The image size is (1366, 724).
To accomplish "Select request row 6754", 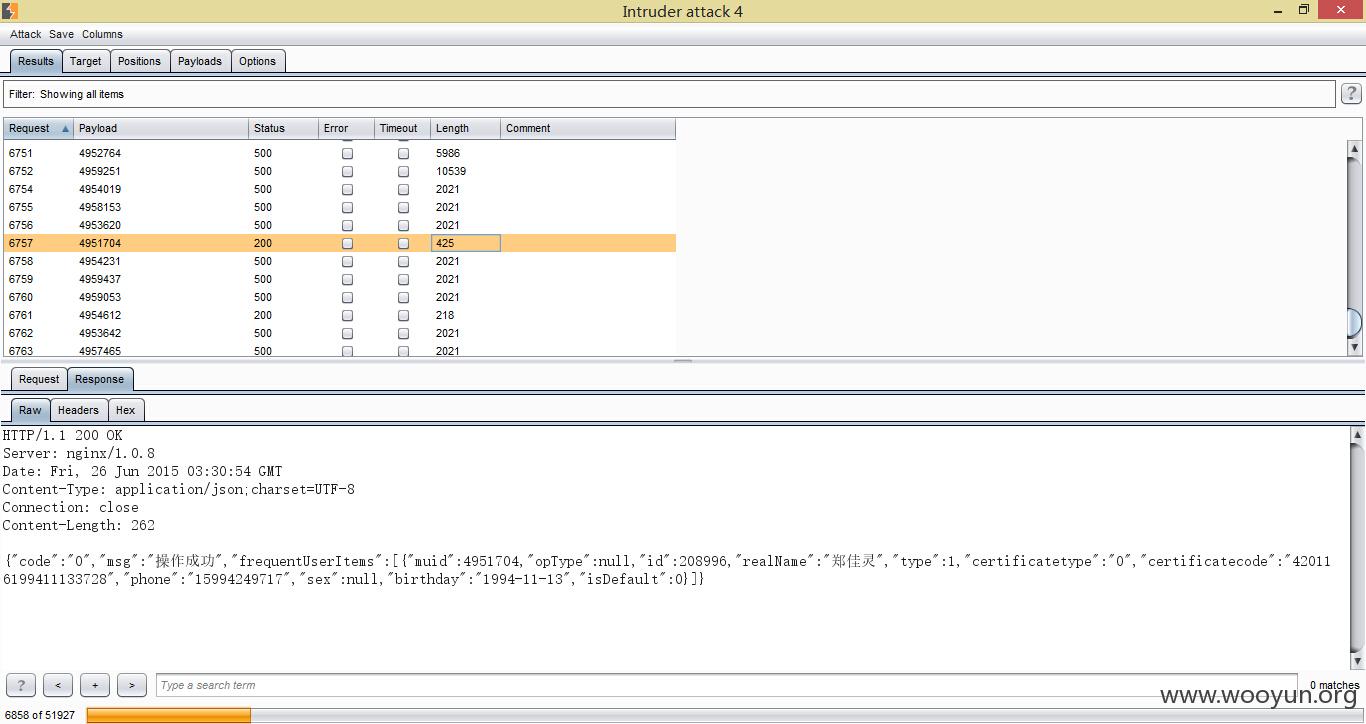I will [x=339, y=189].
